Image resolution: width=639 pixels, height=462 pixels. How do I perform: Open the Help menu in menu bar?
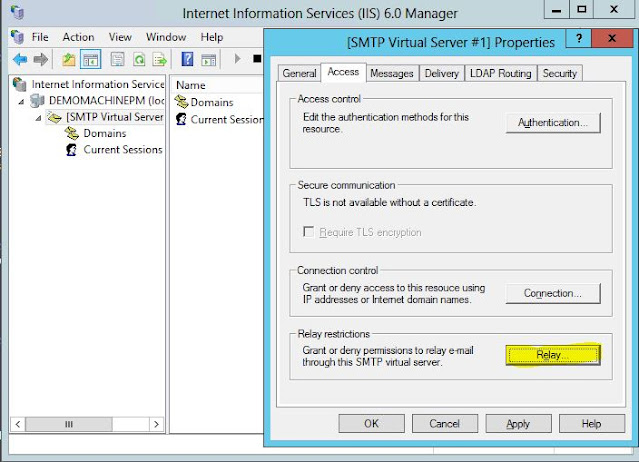point(212,37)
